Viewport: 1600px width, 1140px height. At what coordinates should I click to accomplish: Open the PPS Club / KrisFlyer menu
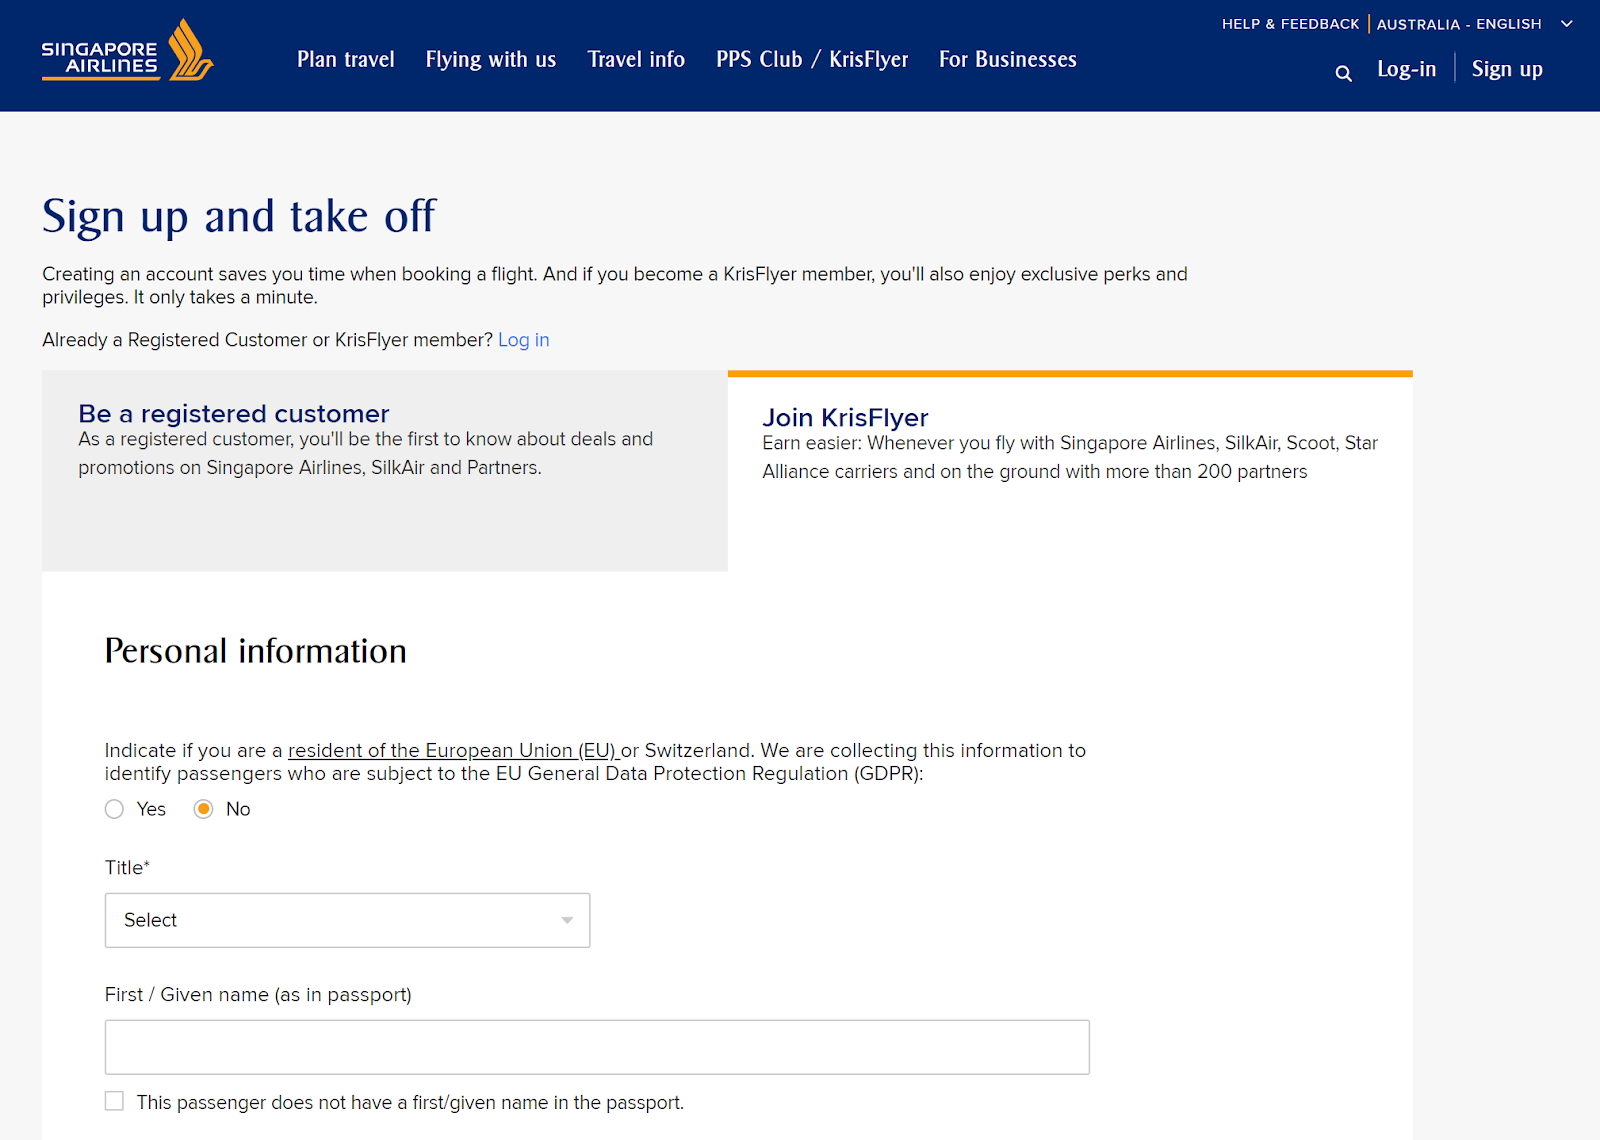click(x=812, y=60)
